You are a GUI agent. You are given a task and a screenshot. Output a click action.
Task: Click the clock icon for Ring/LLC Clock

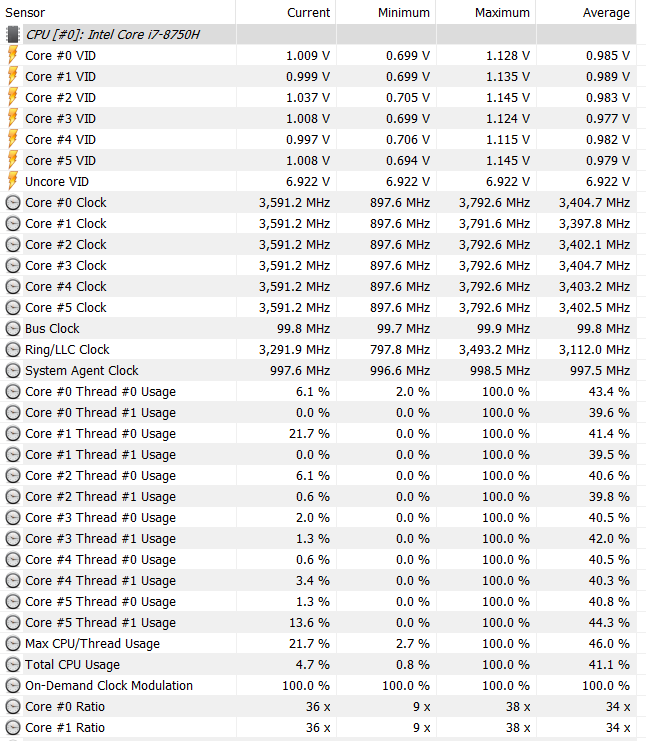click(x=13, y=350)
